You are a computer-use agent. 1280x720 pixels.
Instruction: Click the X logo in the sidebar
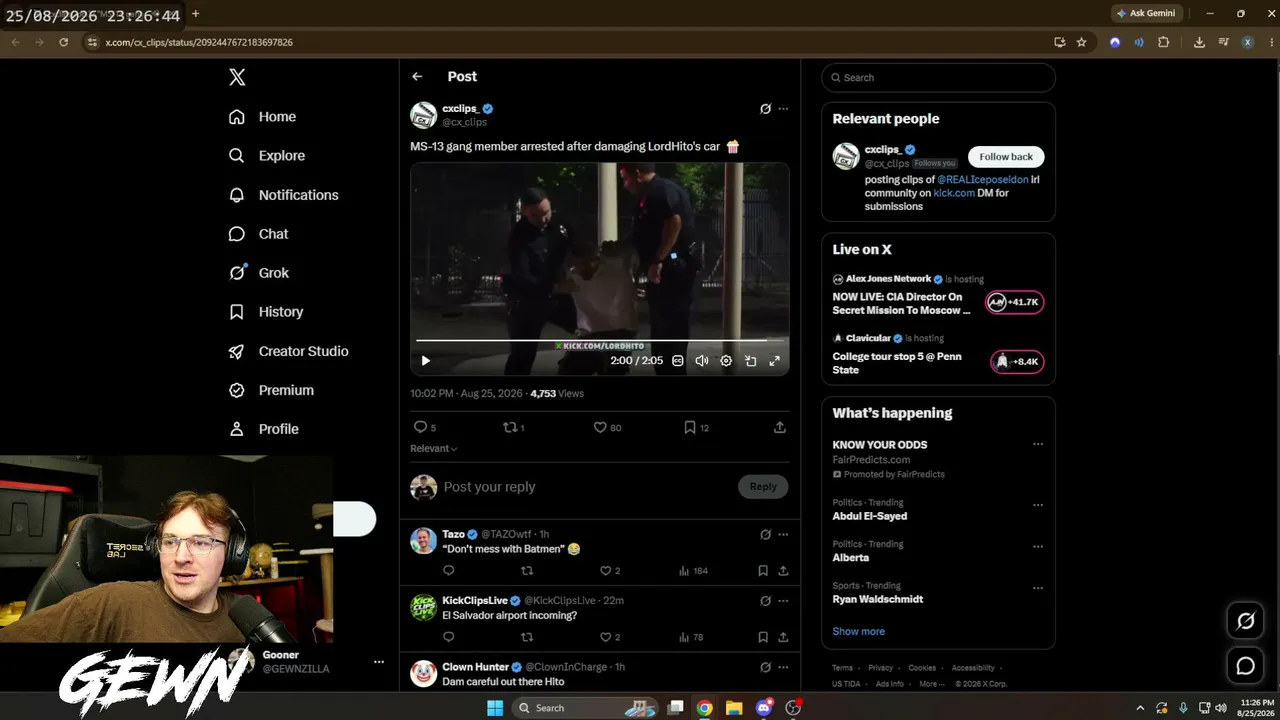click(237, 77)
